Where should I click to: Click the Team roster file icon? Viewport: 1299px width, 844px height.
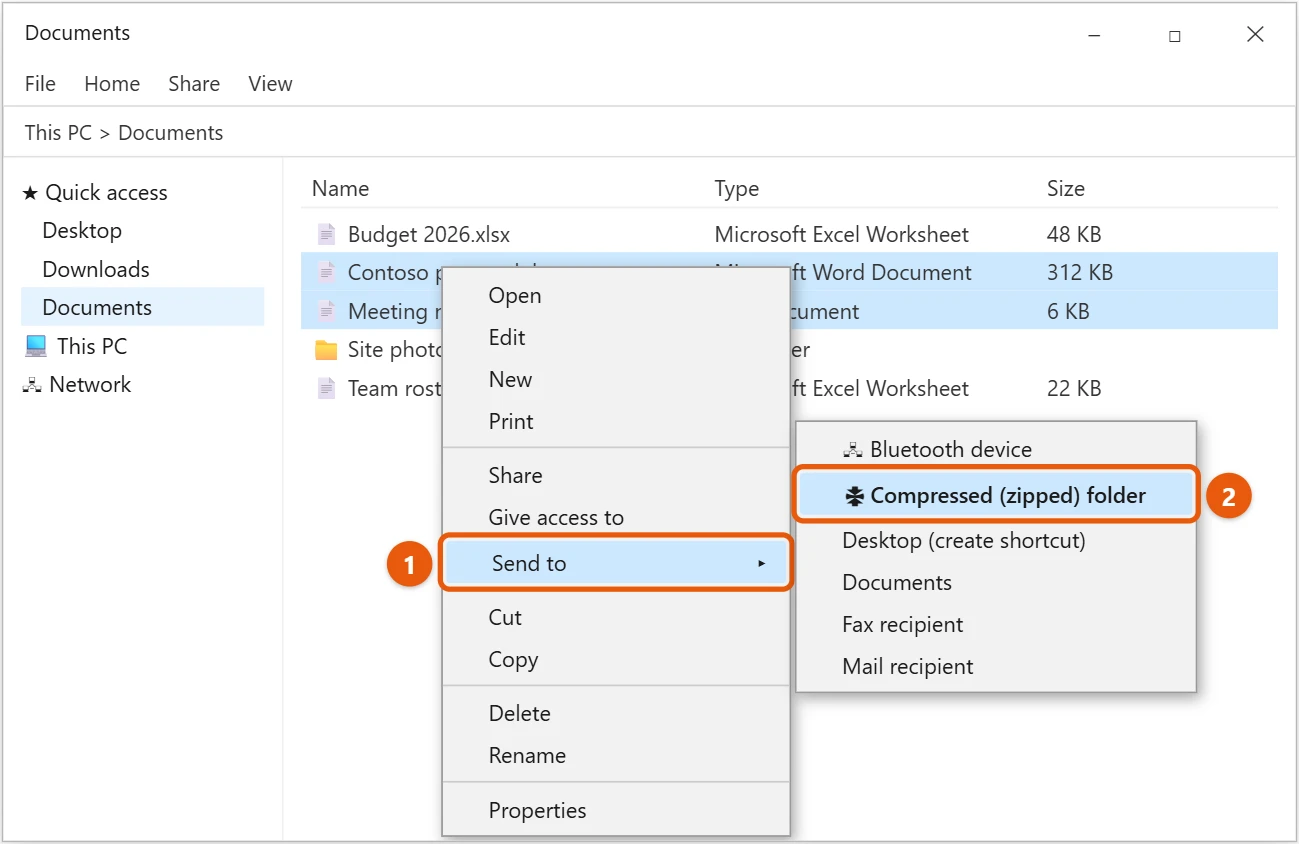(x=326, y=388)
